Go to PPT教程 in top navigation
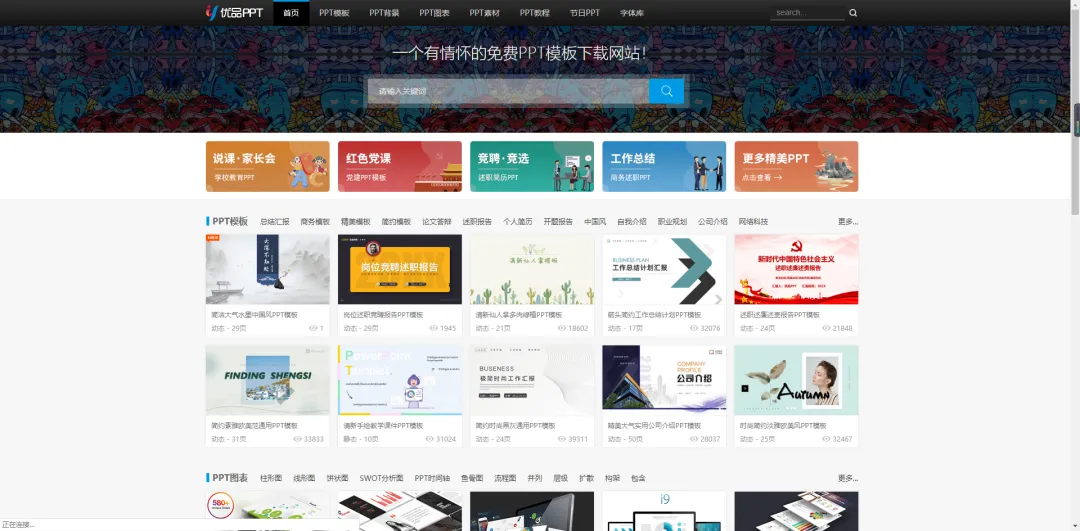This screenshot has width=1080, height=531. click(x=534, y=13)
